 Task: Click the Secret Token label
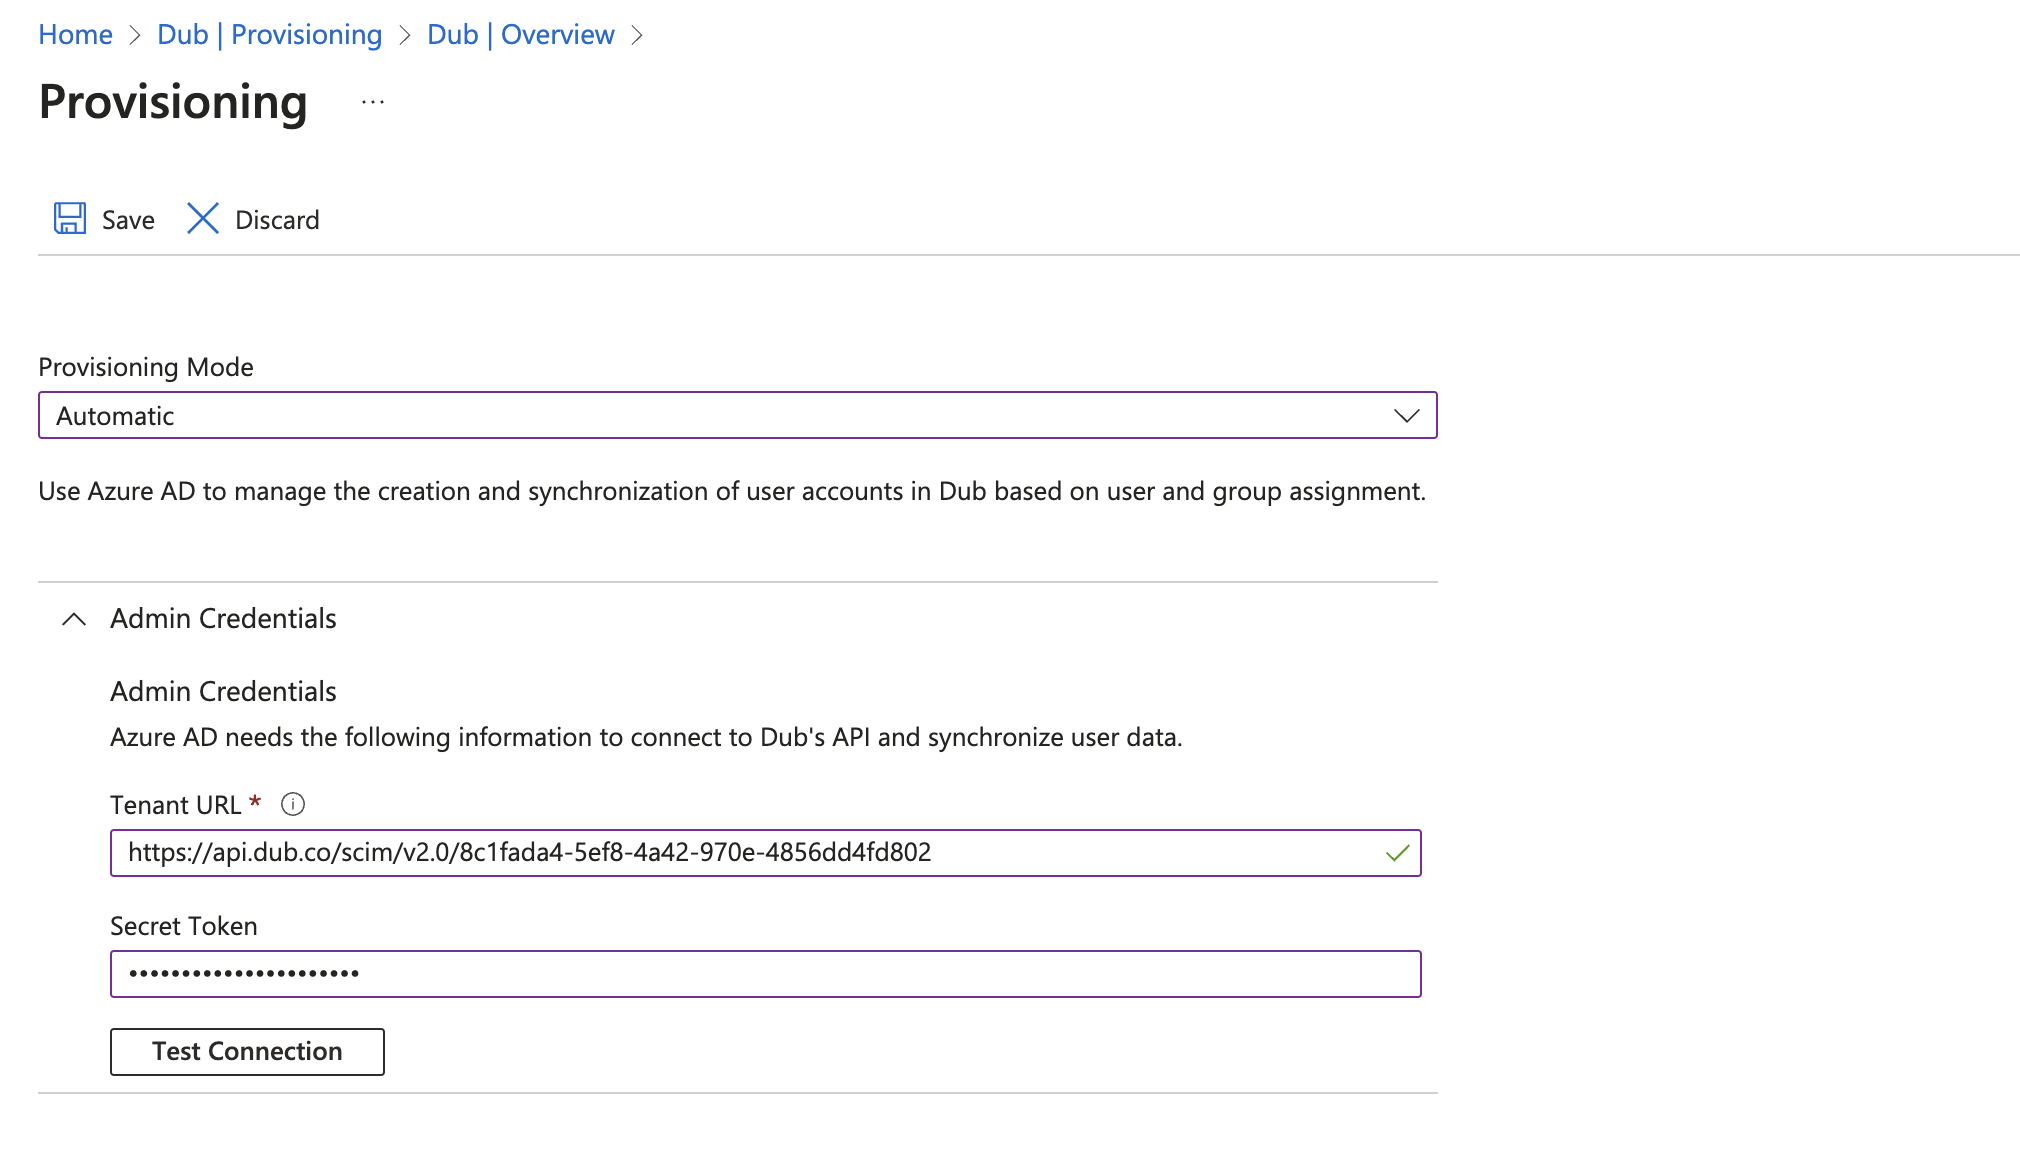[184, 926]
